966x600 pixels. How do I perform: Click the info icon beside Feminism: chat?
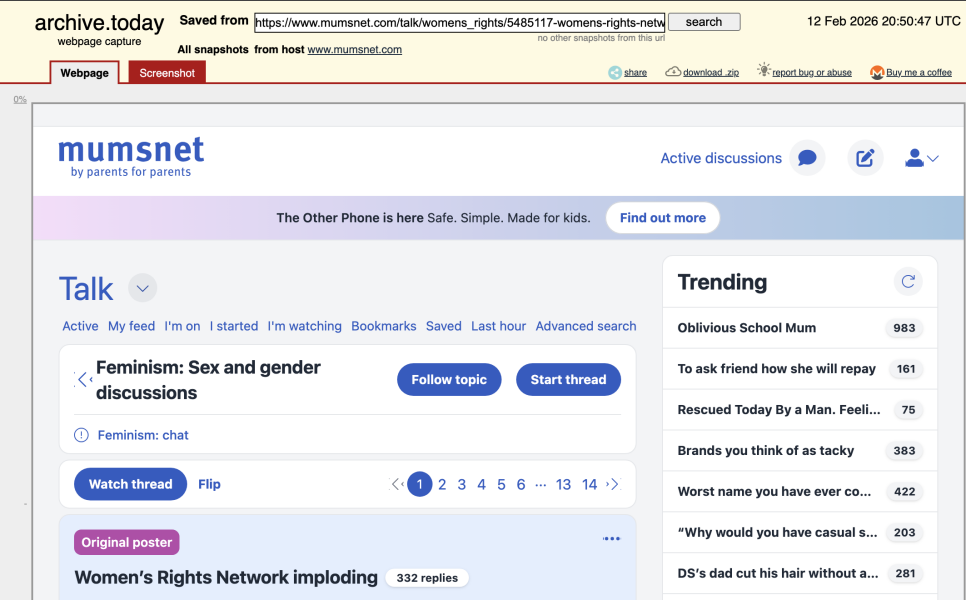click(x=79, y=435)
